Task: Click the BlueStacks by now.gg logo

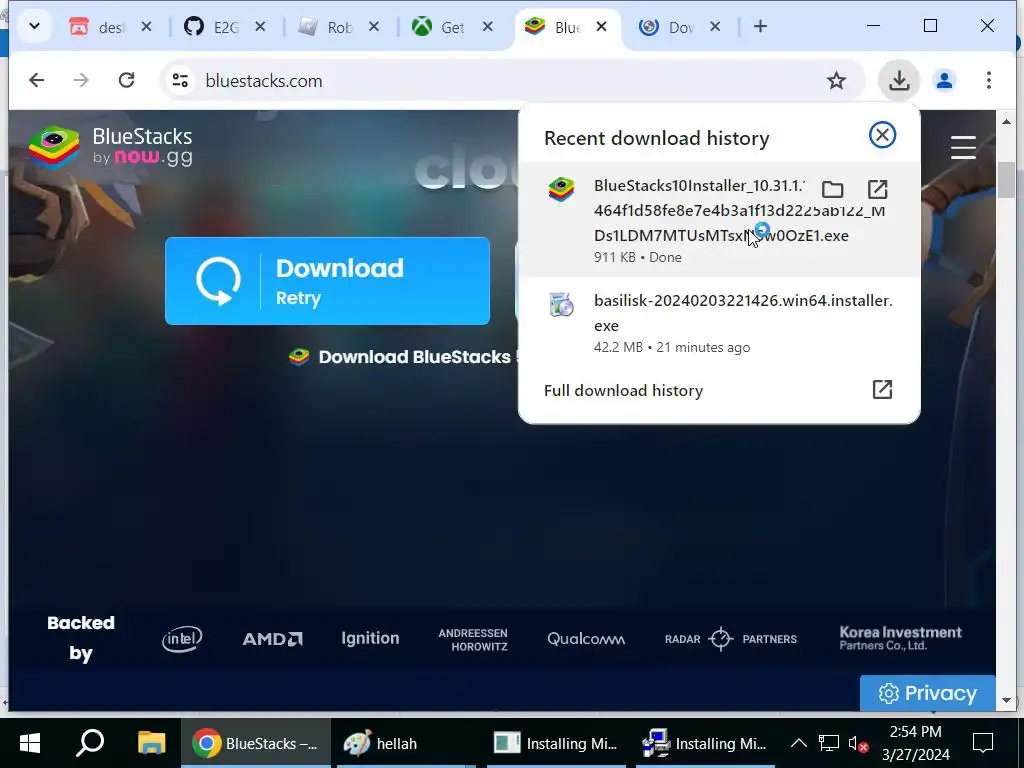Action: (x=110, y=146)
